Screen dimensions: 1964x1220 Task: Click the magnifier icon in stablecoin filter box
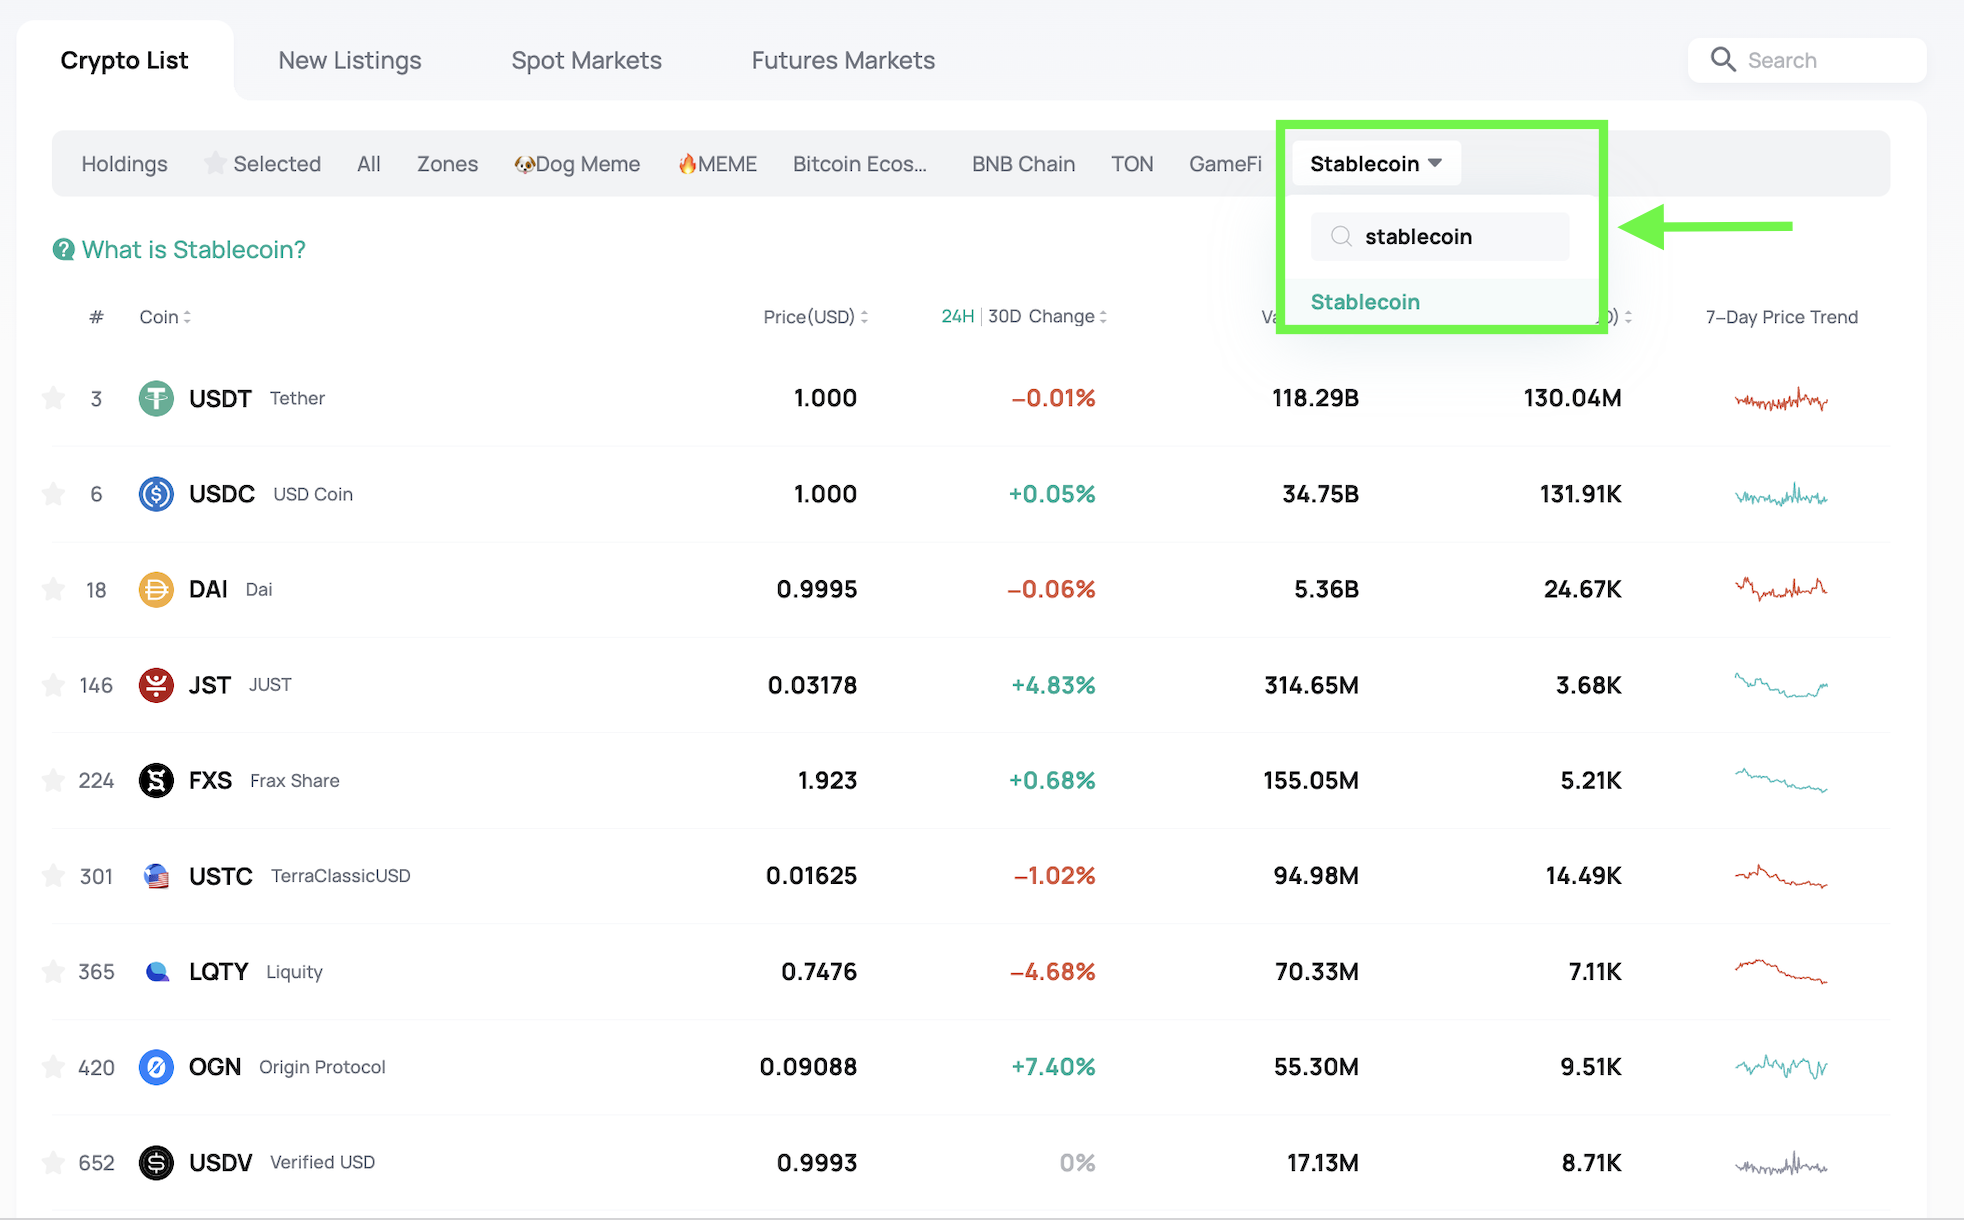pyautogui.click(x=1342, y=236)
